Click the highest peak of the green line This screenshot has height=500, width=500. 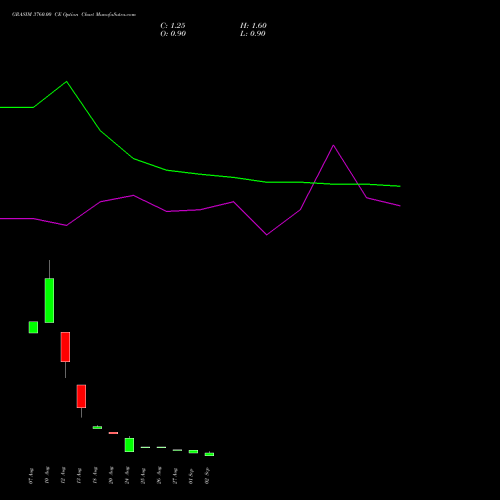coord(67,81)
